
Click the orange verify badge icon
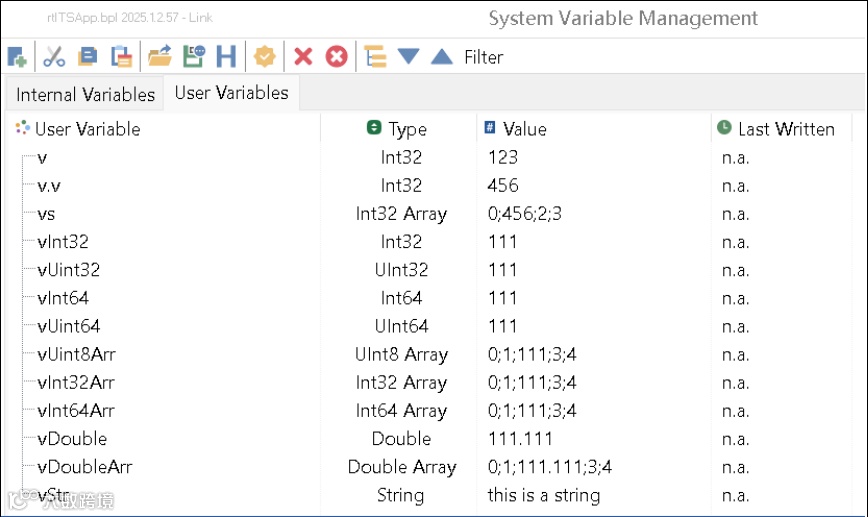(x=265, y=57)
